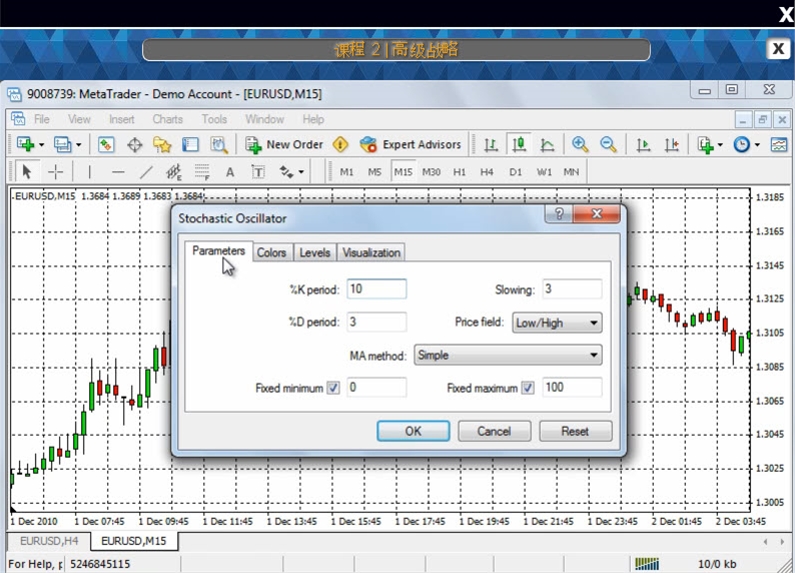Click the %K period input field
Screen dimensions: 795x573
tap(377, 289)
